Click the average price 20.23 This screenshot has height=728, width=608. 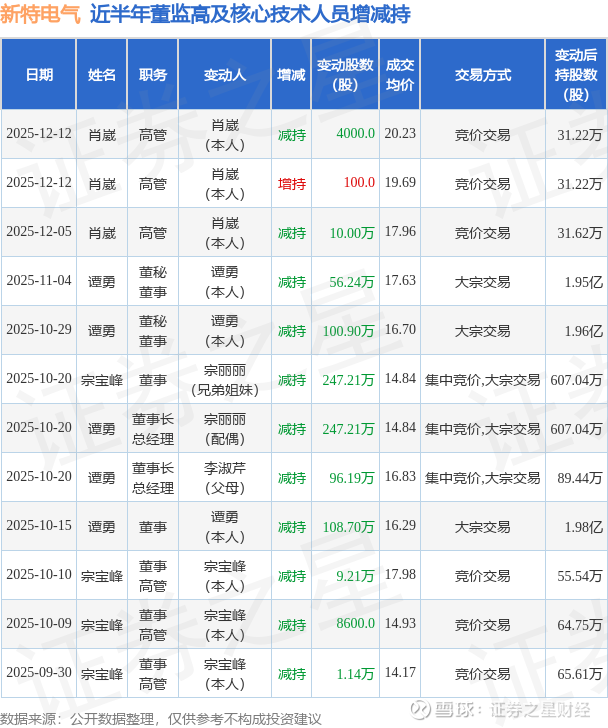(x=400, y=134)
